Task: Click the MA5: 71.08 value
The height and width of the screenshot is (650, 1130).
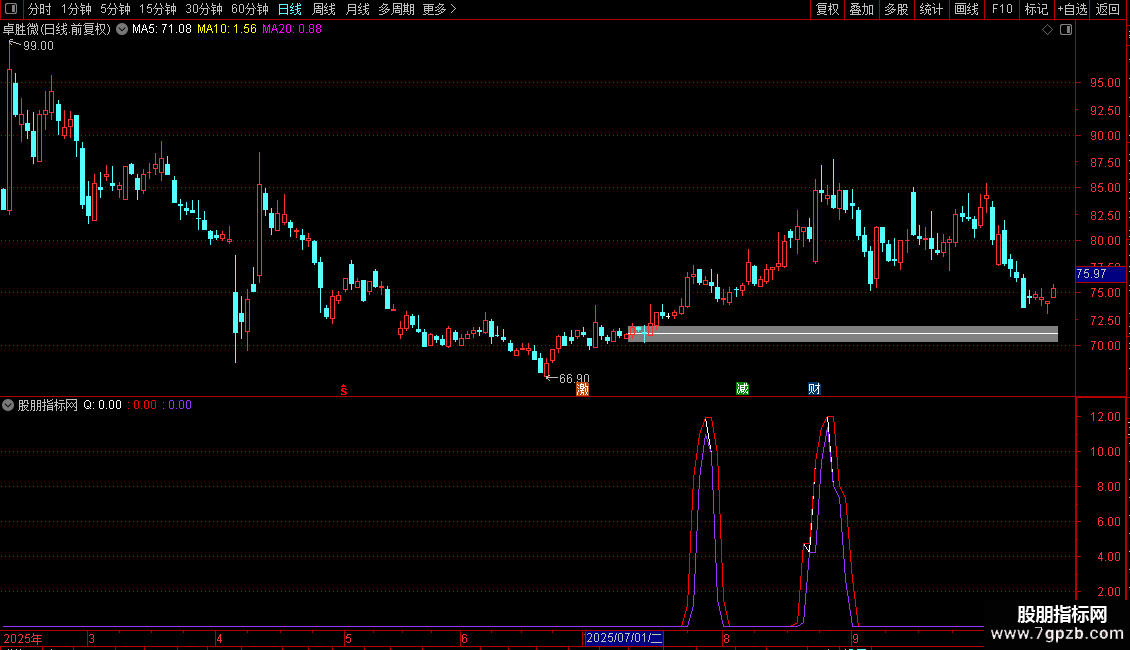Action: 161,29
